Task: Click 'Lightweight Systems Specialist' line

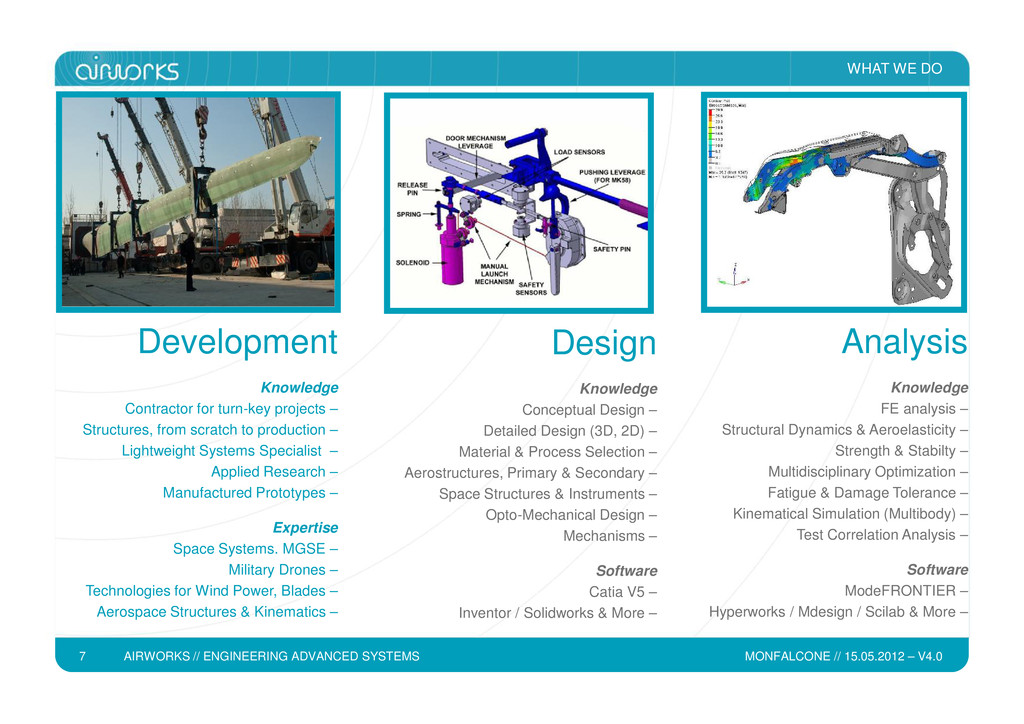Action: (x=229, y=451)
